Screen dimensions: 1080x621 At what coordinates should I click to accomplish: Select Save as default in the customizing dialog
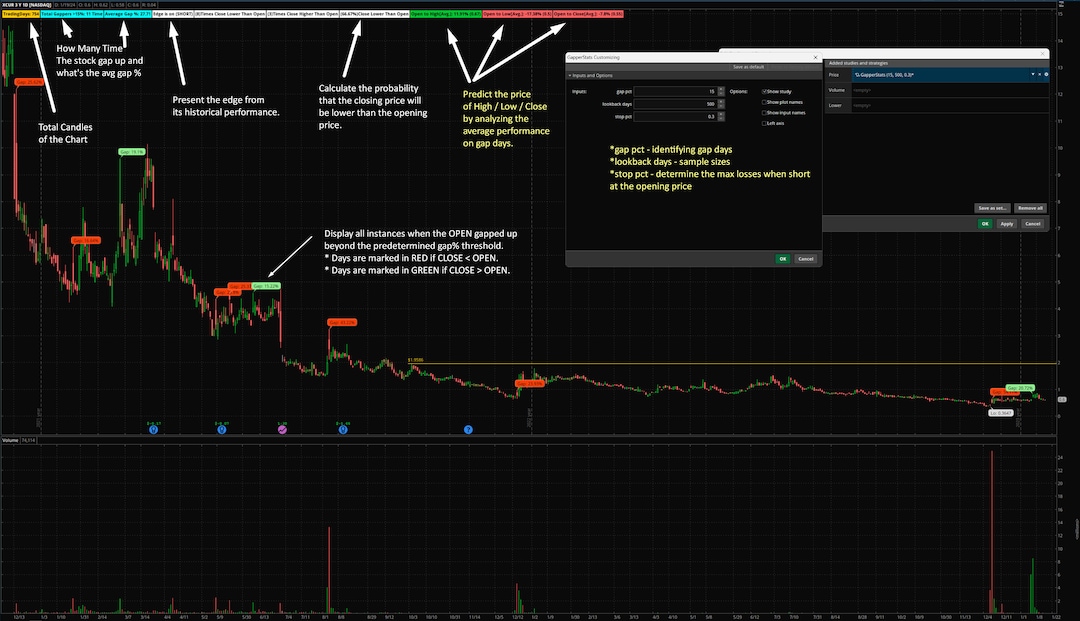point(747,67)
